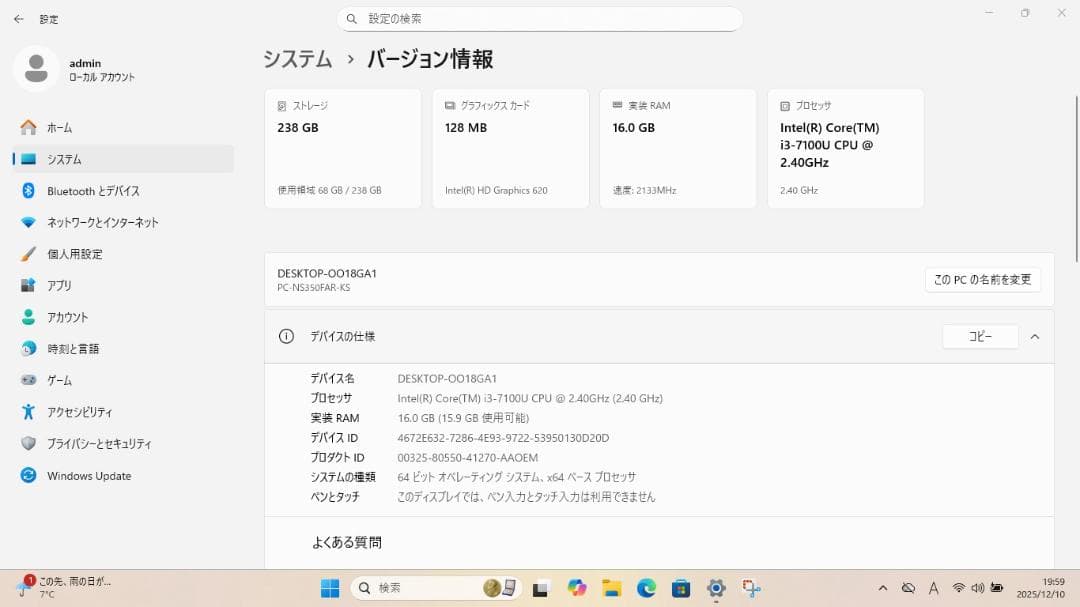Click この PC の名前を変更 button
Image resolution: width=1080 pixels, height=607 pixels.
click(982, 279)
